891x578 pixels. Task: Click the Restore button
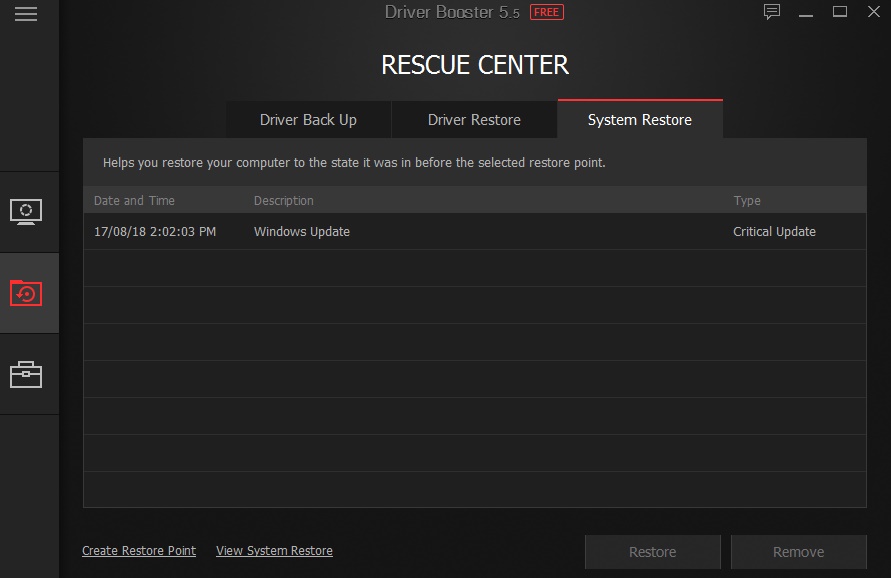[652, 552]
